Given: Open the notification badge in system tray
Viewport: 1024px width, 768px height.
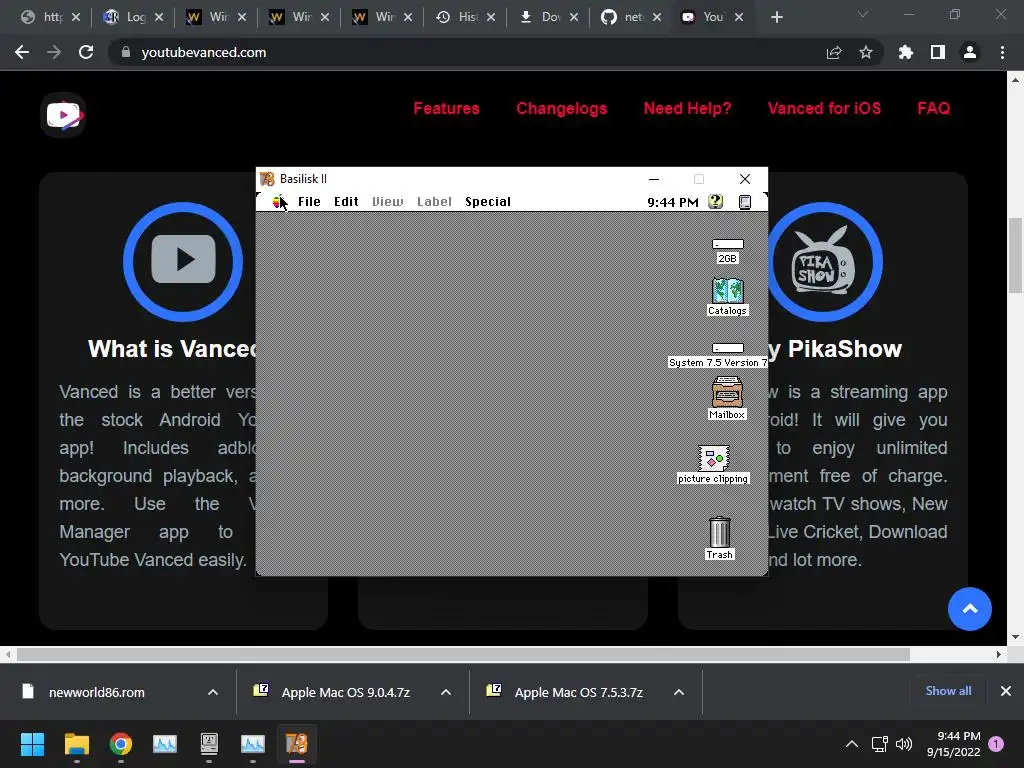Looking at the screenshot, I should [x=996, y=744].
